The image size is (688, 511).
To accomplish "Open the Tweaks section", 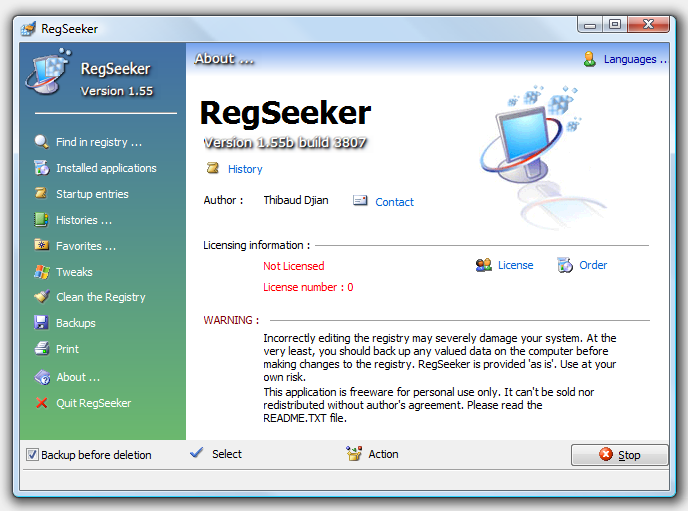I will [74, 272].
